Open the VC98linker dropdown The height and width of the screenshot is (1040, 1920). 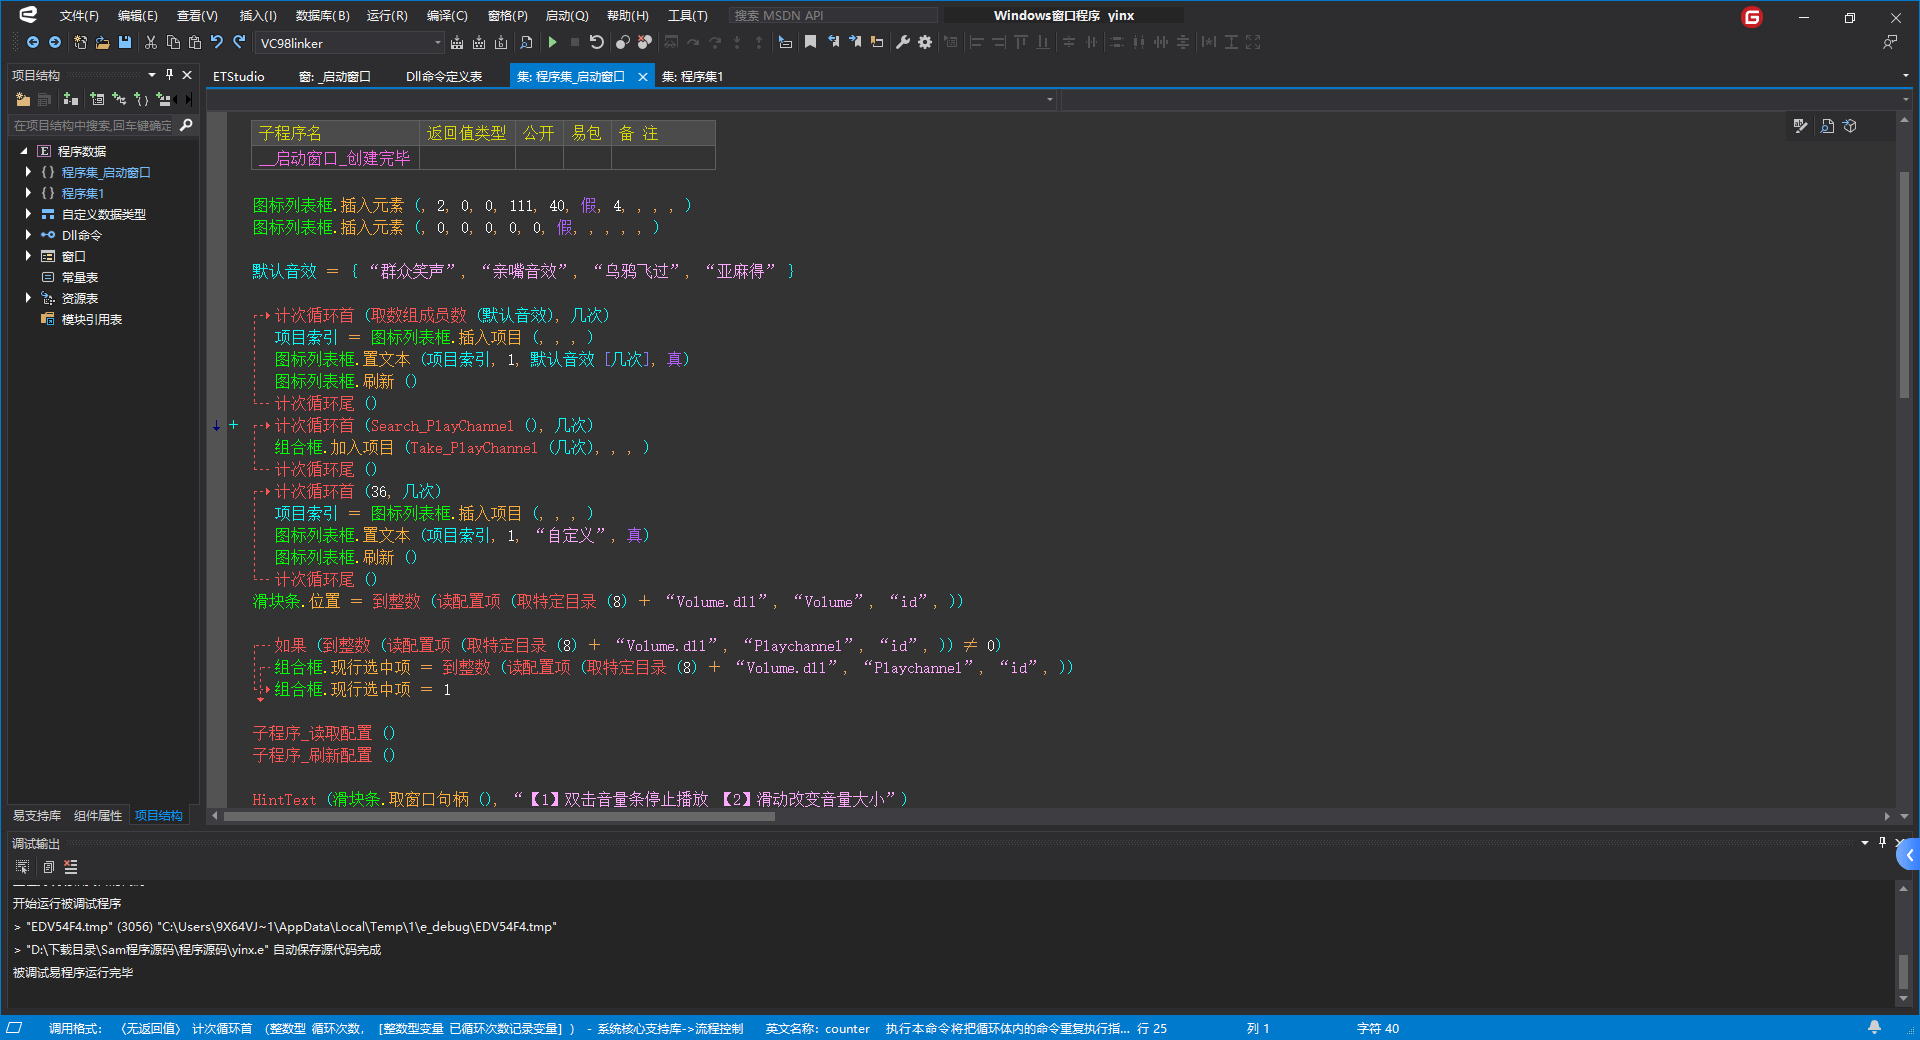[x=437, y=42]
